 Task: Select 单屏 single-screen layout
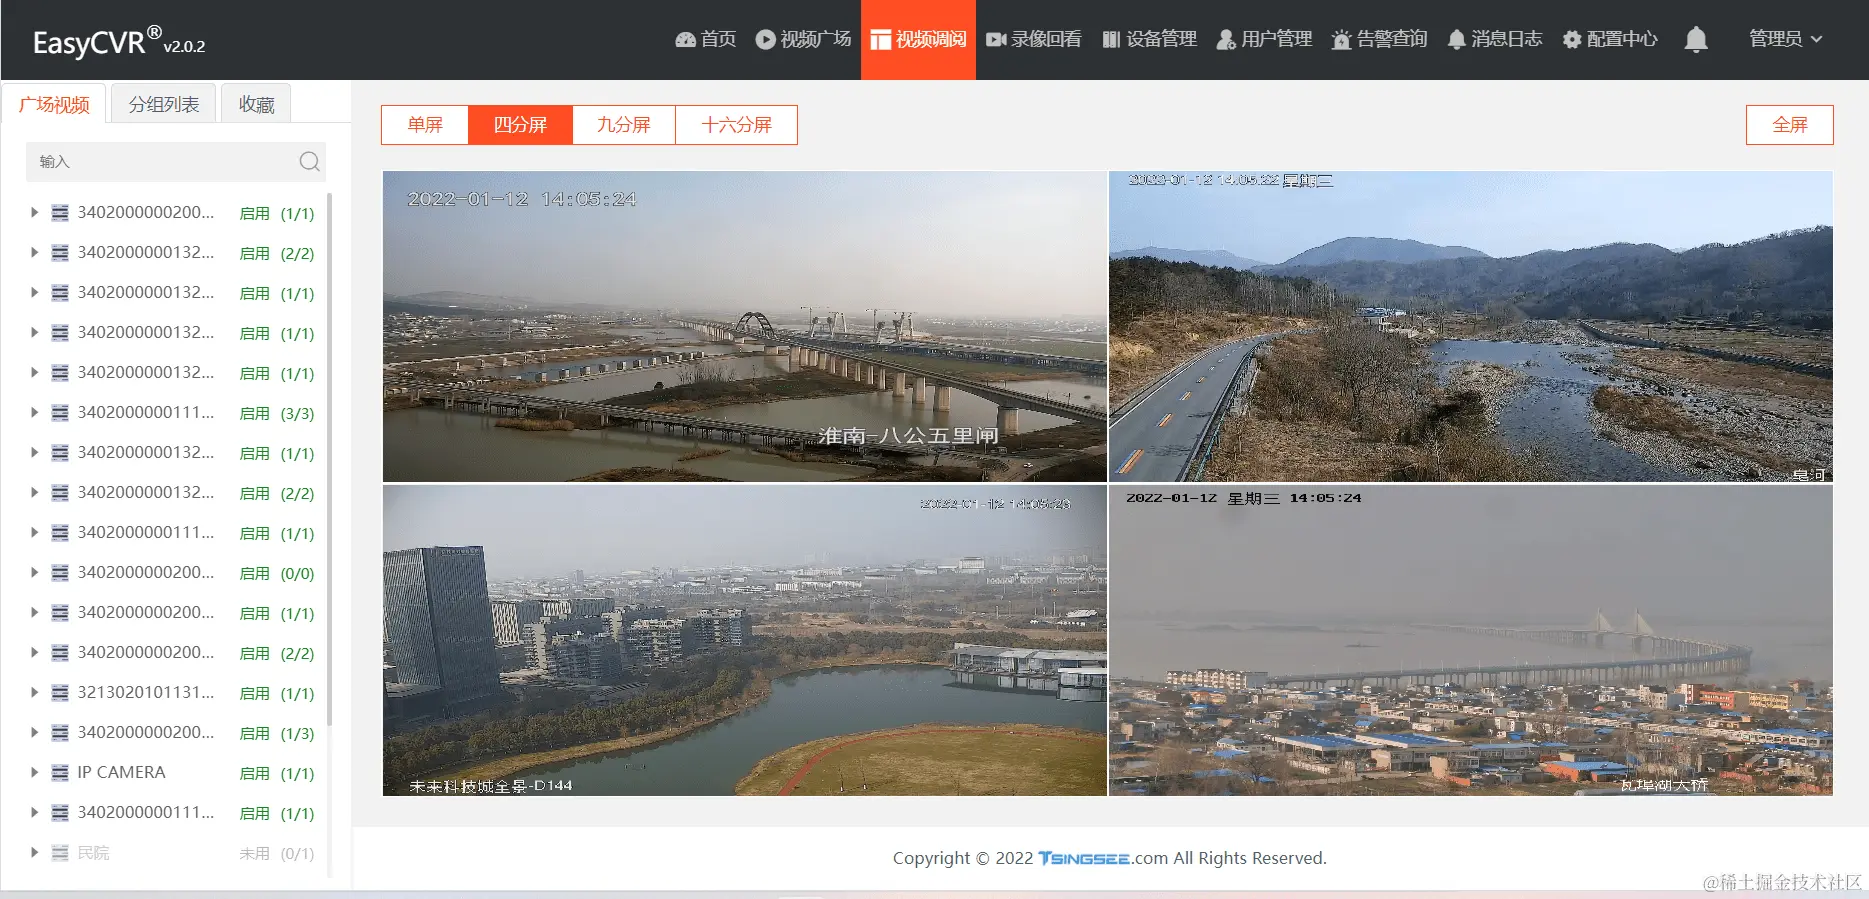(x=425, y=125)
